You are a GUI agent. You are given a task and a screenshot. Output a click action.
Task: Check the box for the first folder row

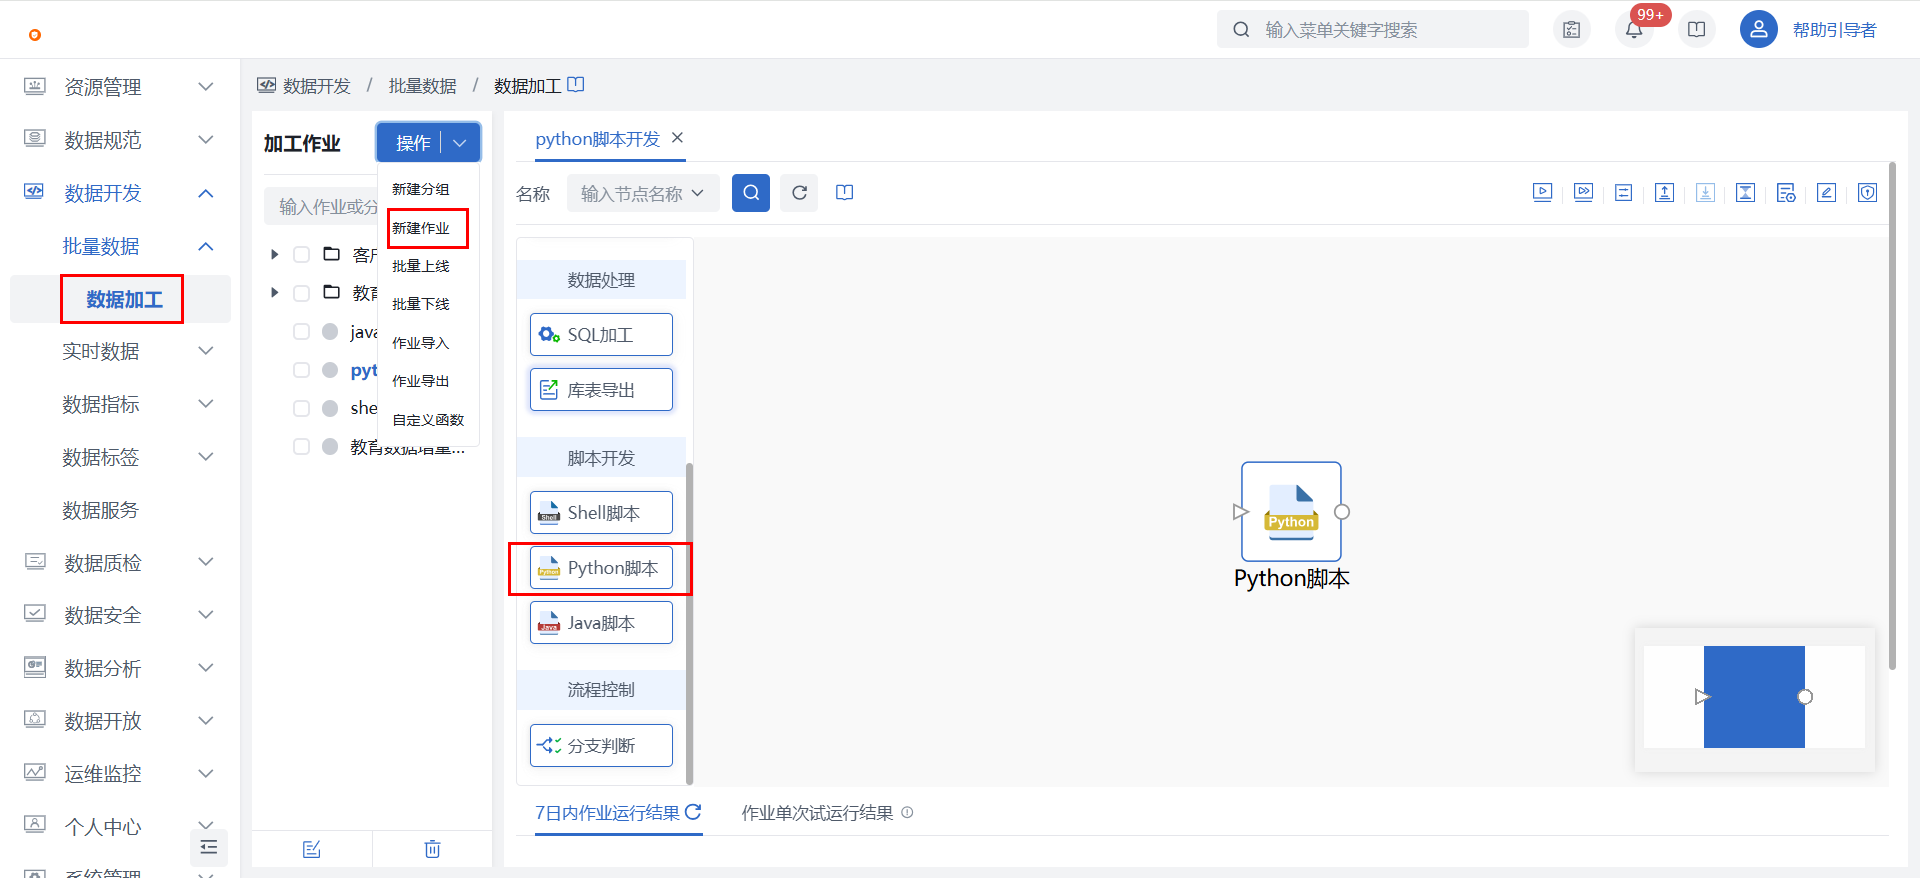[x=301, y=255]
